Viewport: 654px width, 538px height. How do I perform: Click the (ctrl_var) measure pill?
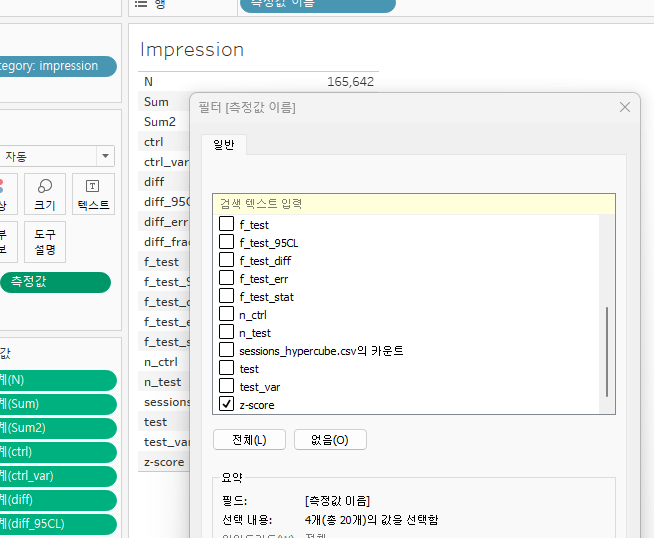[58, 476]
